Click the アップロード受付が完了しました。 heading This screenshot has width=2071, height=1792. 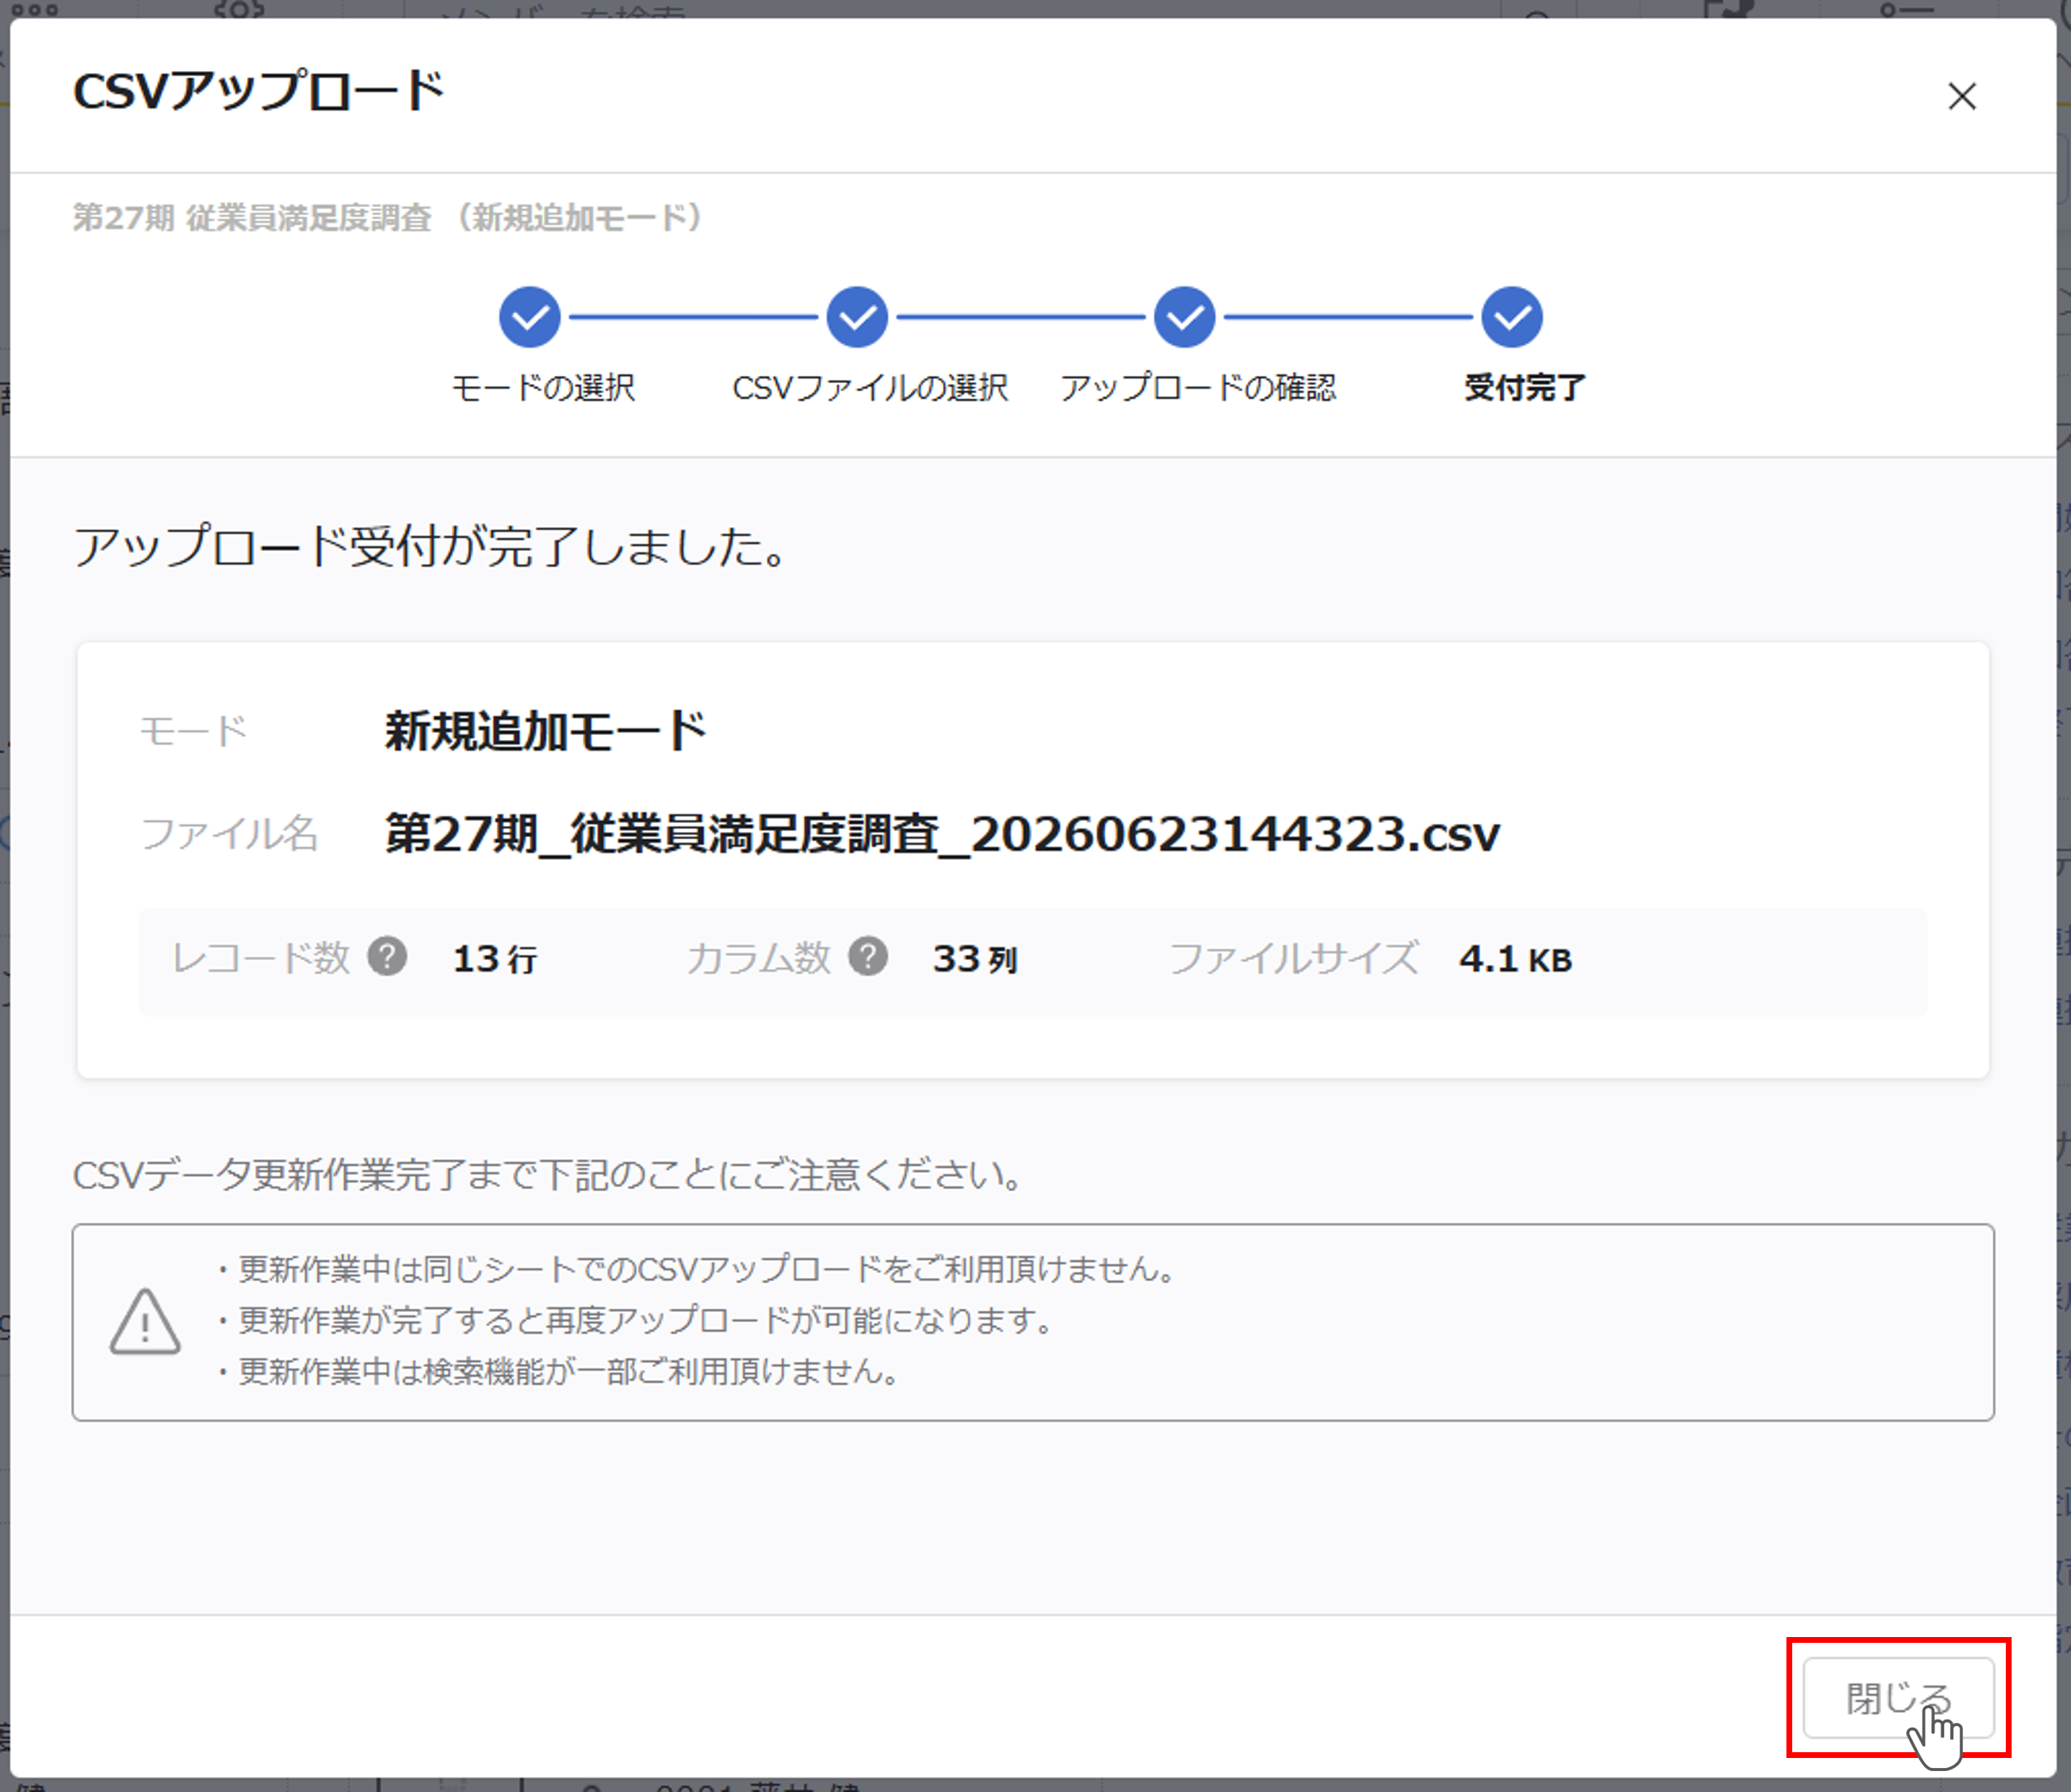pos(432,547)
